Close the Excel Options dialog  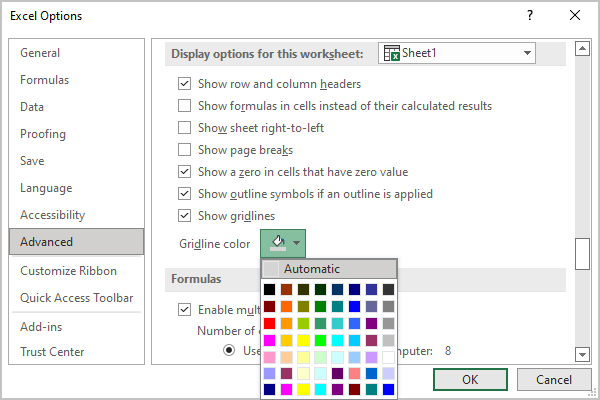tap(575, 15)
